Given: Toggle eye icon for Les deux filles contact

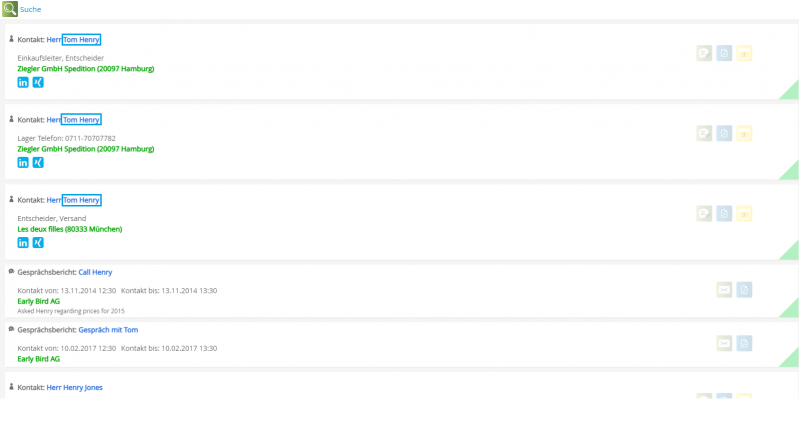Looking at the screenshot, I should (744, 213).
